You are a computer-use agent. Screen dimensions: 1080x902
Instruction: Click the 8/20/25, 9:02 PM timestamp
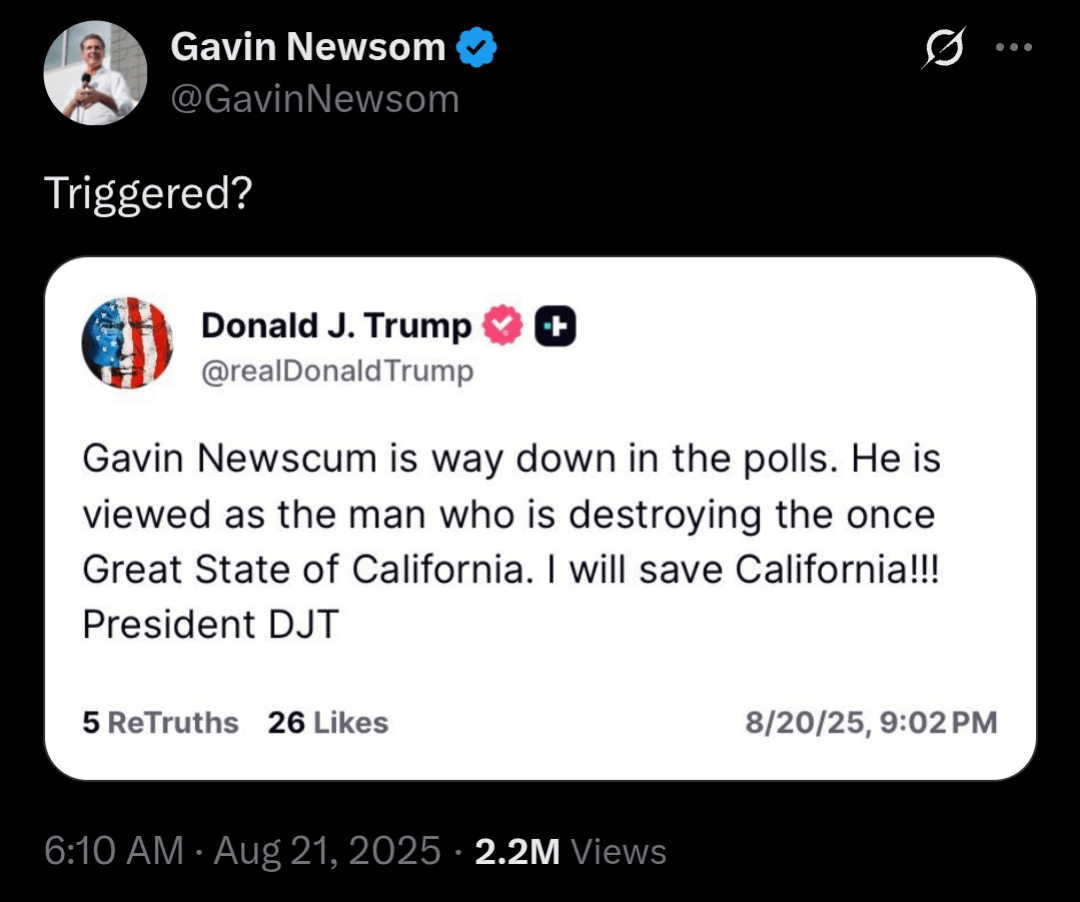click(x=871, y=723)
